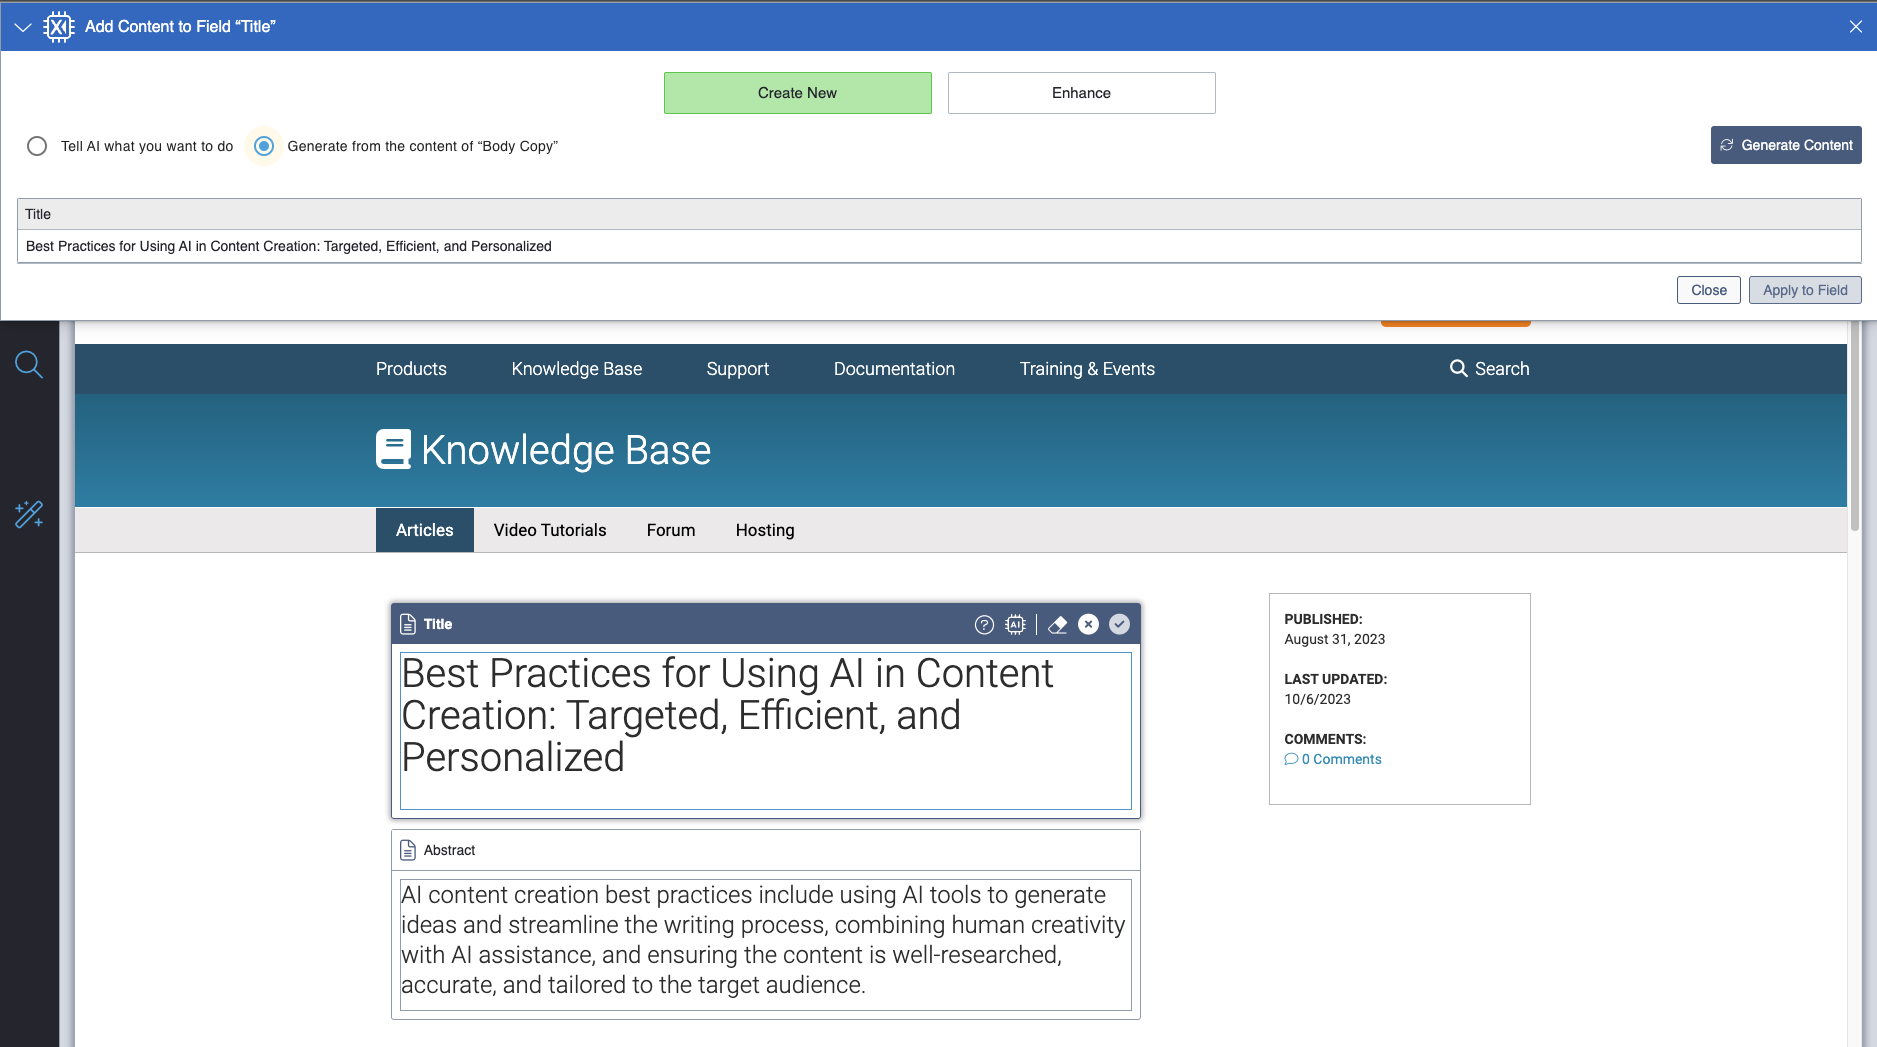Image resolution: width=1877 pixels, height=1047 pixels.
Task: Select the eraser icon to clear the Title field
Action: coord(1059,624)
